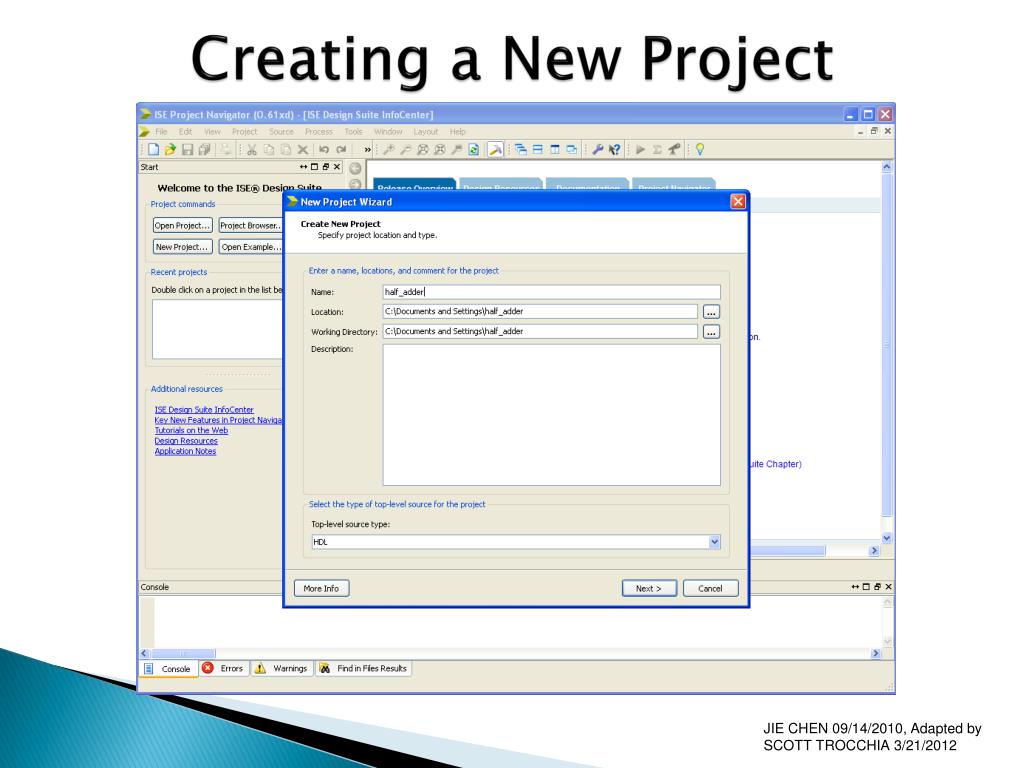This screenshot has height=768, width=1024.
Task: Click the highlighted hammer toolbar icon
Action: coord(495,150)
